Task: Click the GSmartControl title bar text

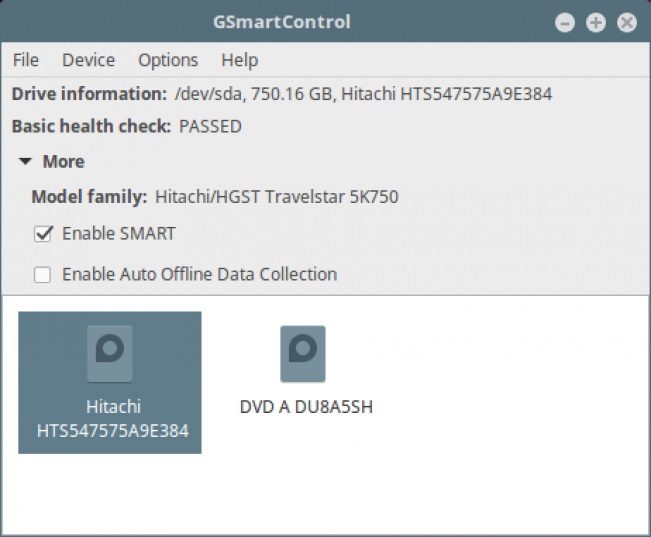Action: tap(282, 22)
